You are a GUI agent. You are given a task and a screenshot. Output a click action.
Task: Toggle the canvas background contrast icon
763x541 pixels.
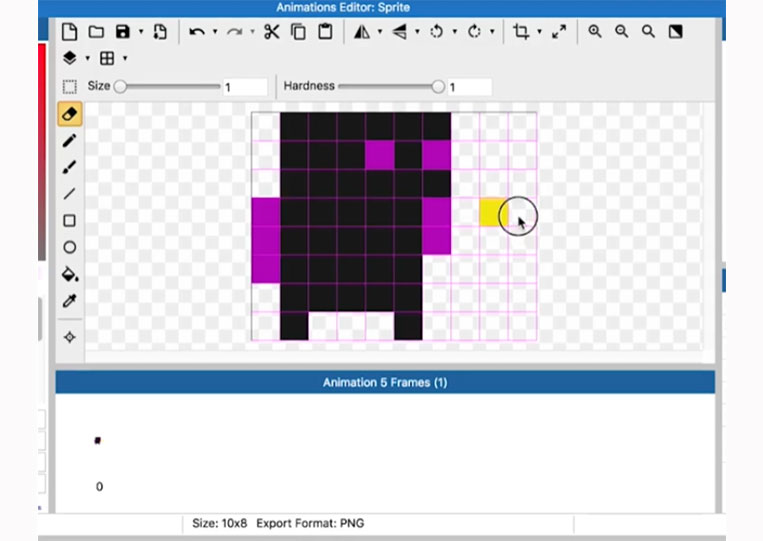click(675, 32)
